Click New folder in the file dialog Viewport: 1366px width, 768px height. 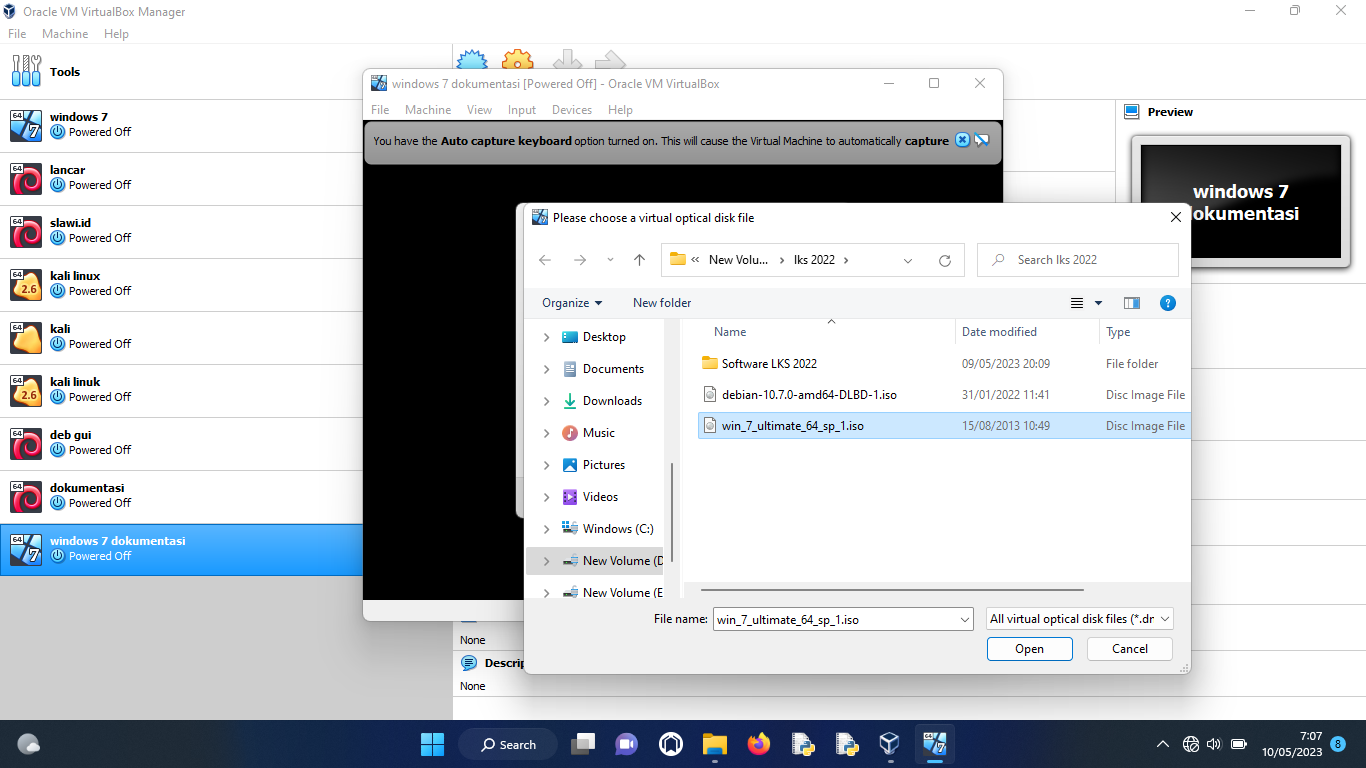662,303
